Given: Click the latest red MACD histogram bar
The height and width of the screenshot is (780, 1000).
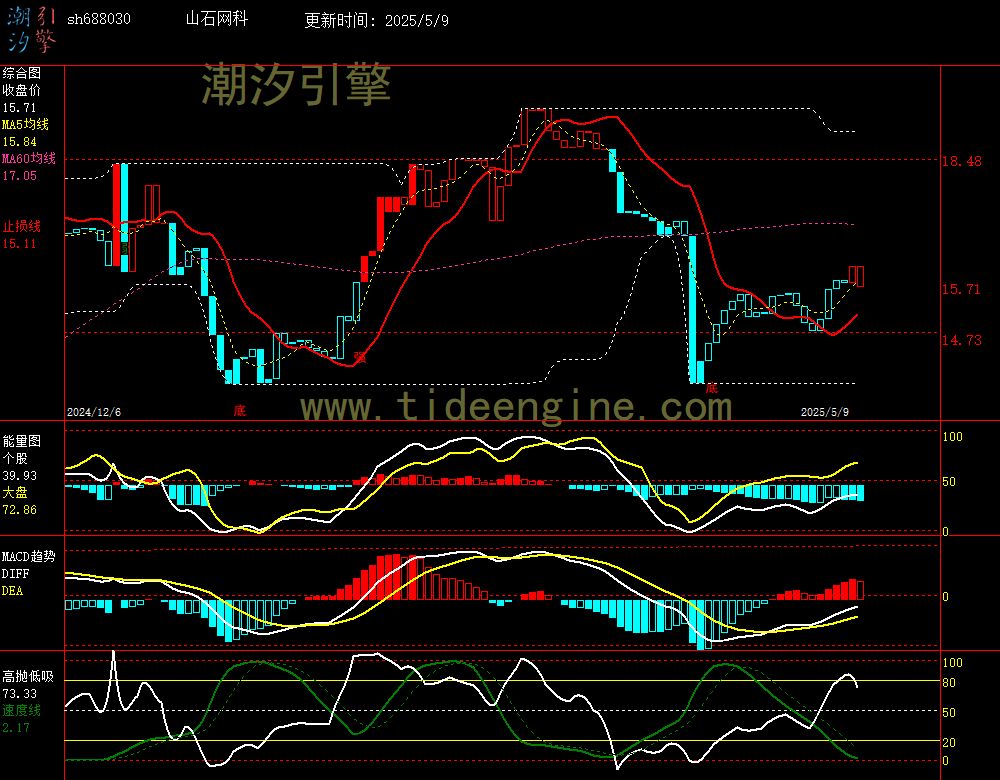Looking at the screenshot, I should 860,590.
